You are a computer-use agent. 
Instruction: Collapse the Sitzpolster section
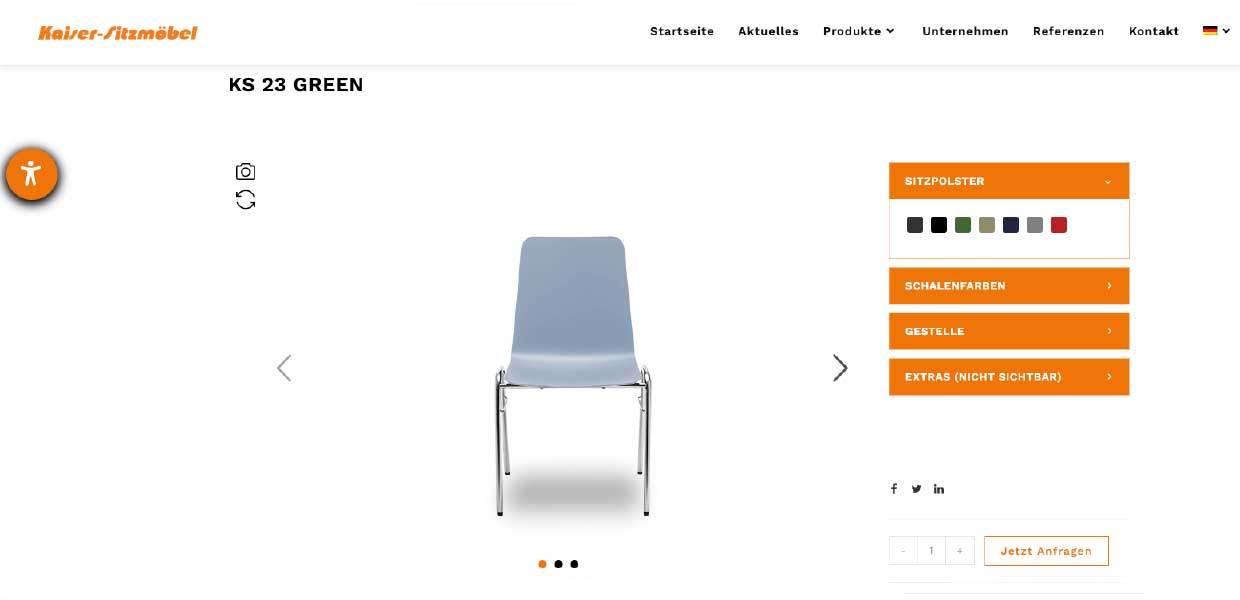pyautogui.click(x=1009, y=181)
